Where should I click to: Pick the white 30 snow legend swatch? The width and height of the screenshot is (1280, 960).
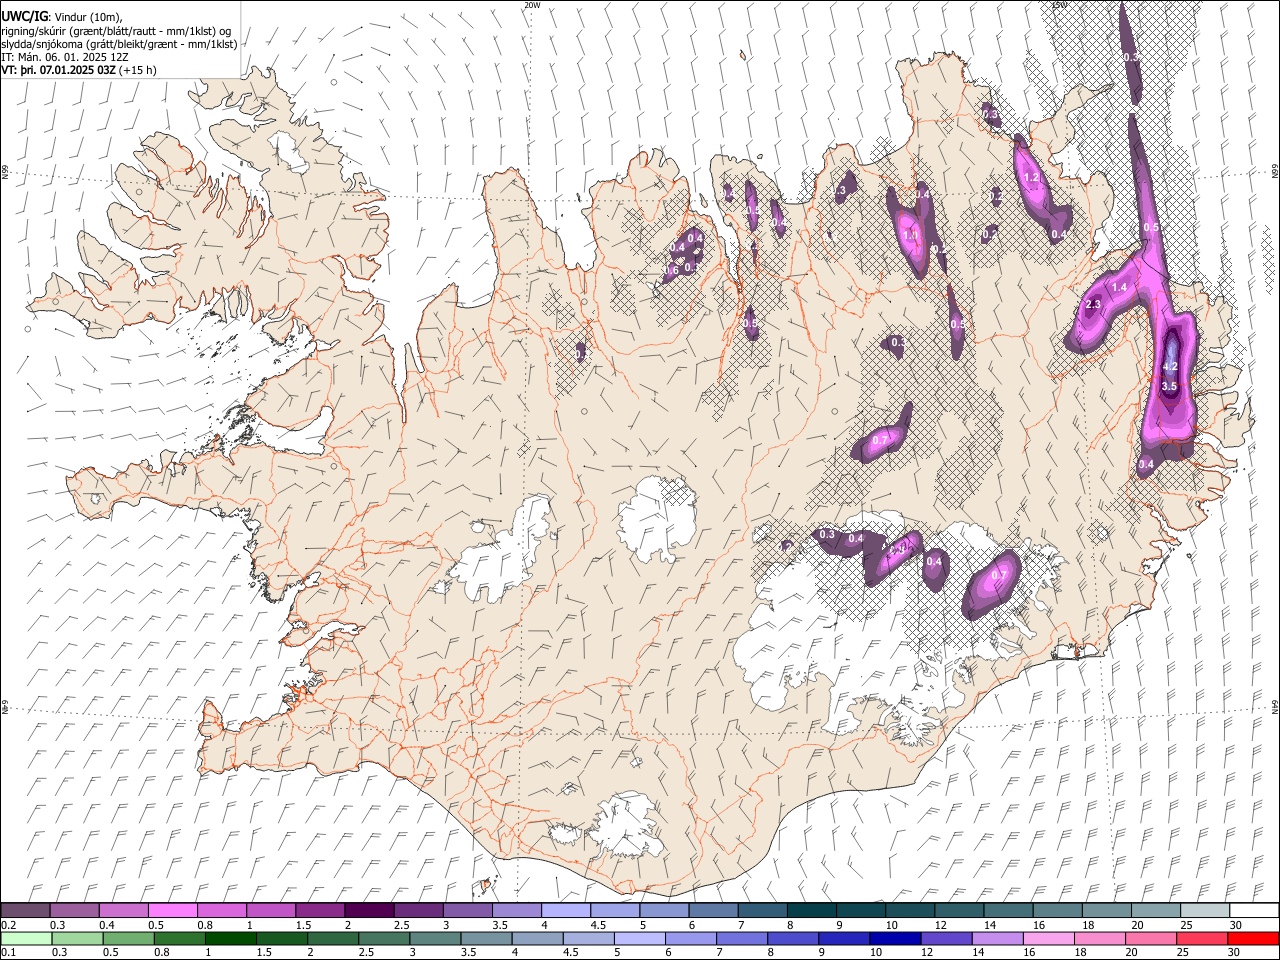(1253, 910)
